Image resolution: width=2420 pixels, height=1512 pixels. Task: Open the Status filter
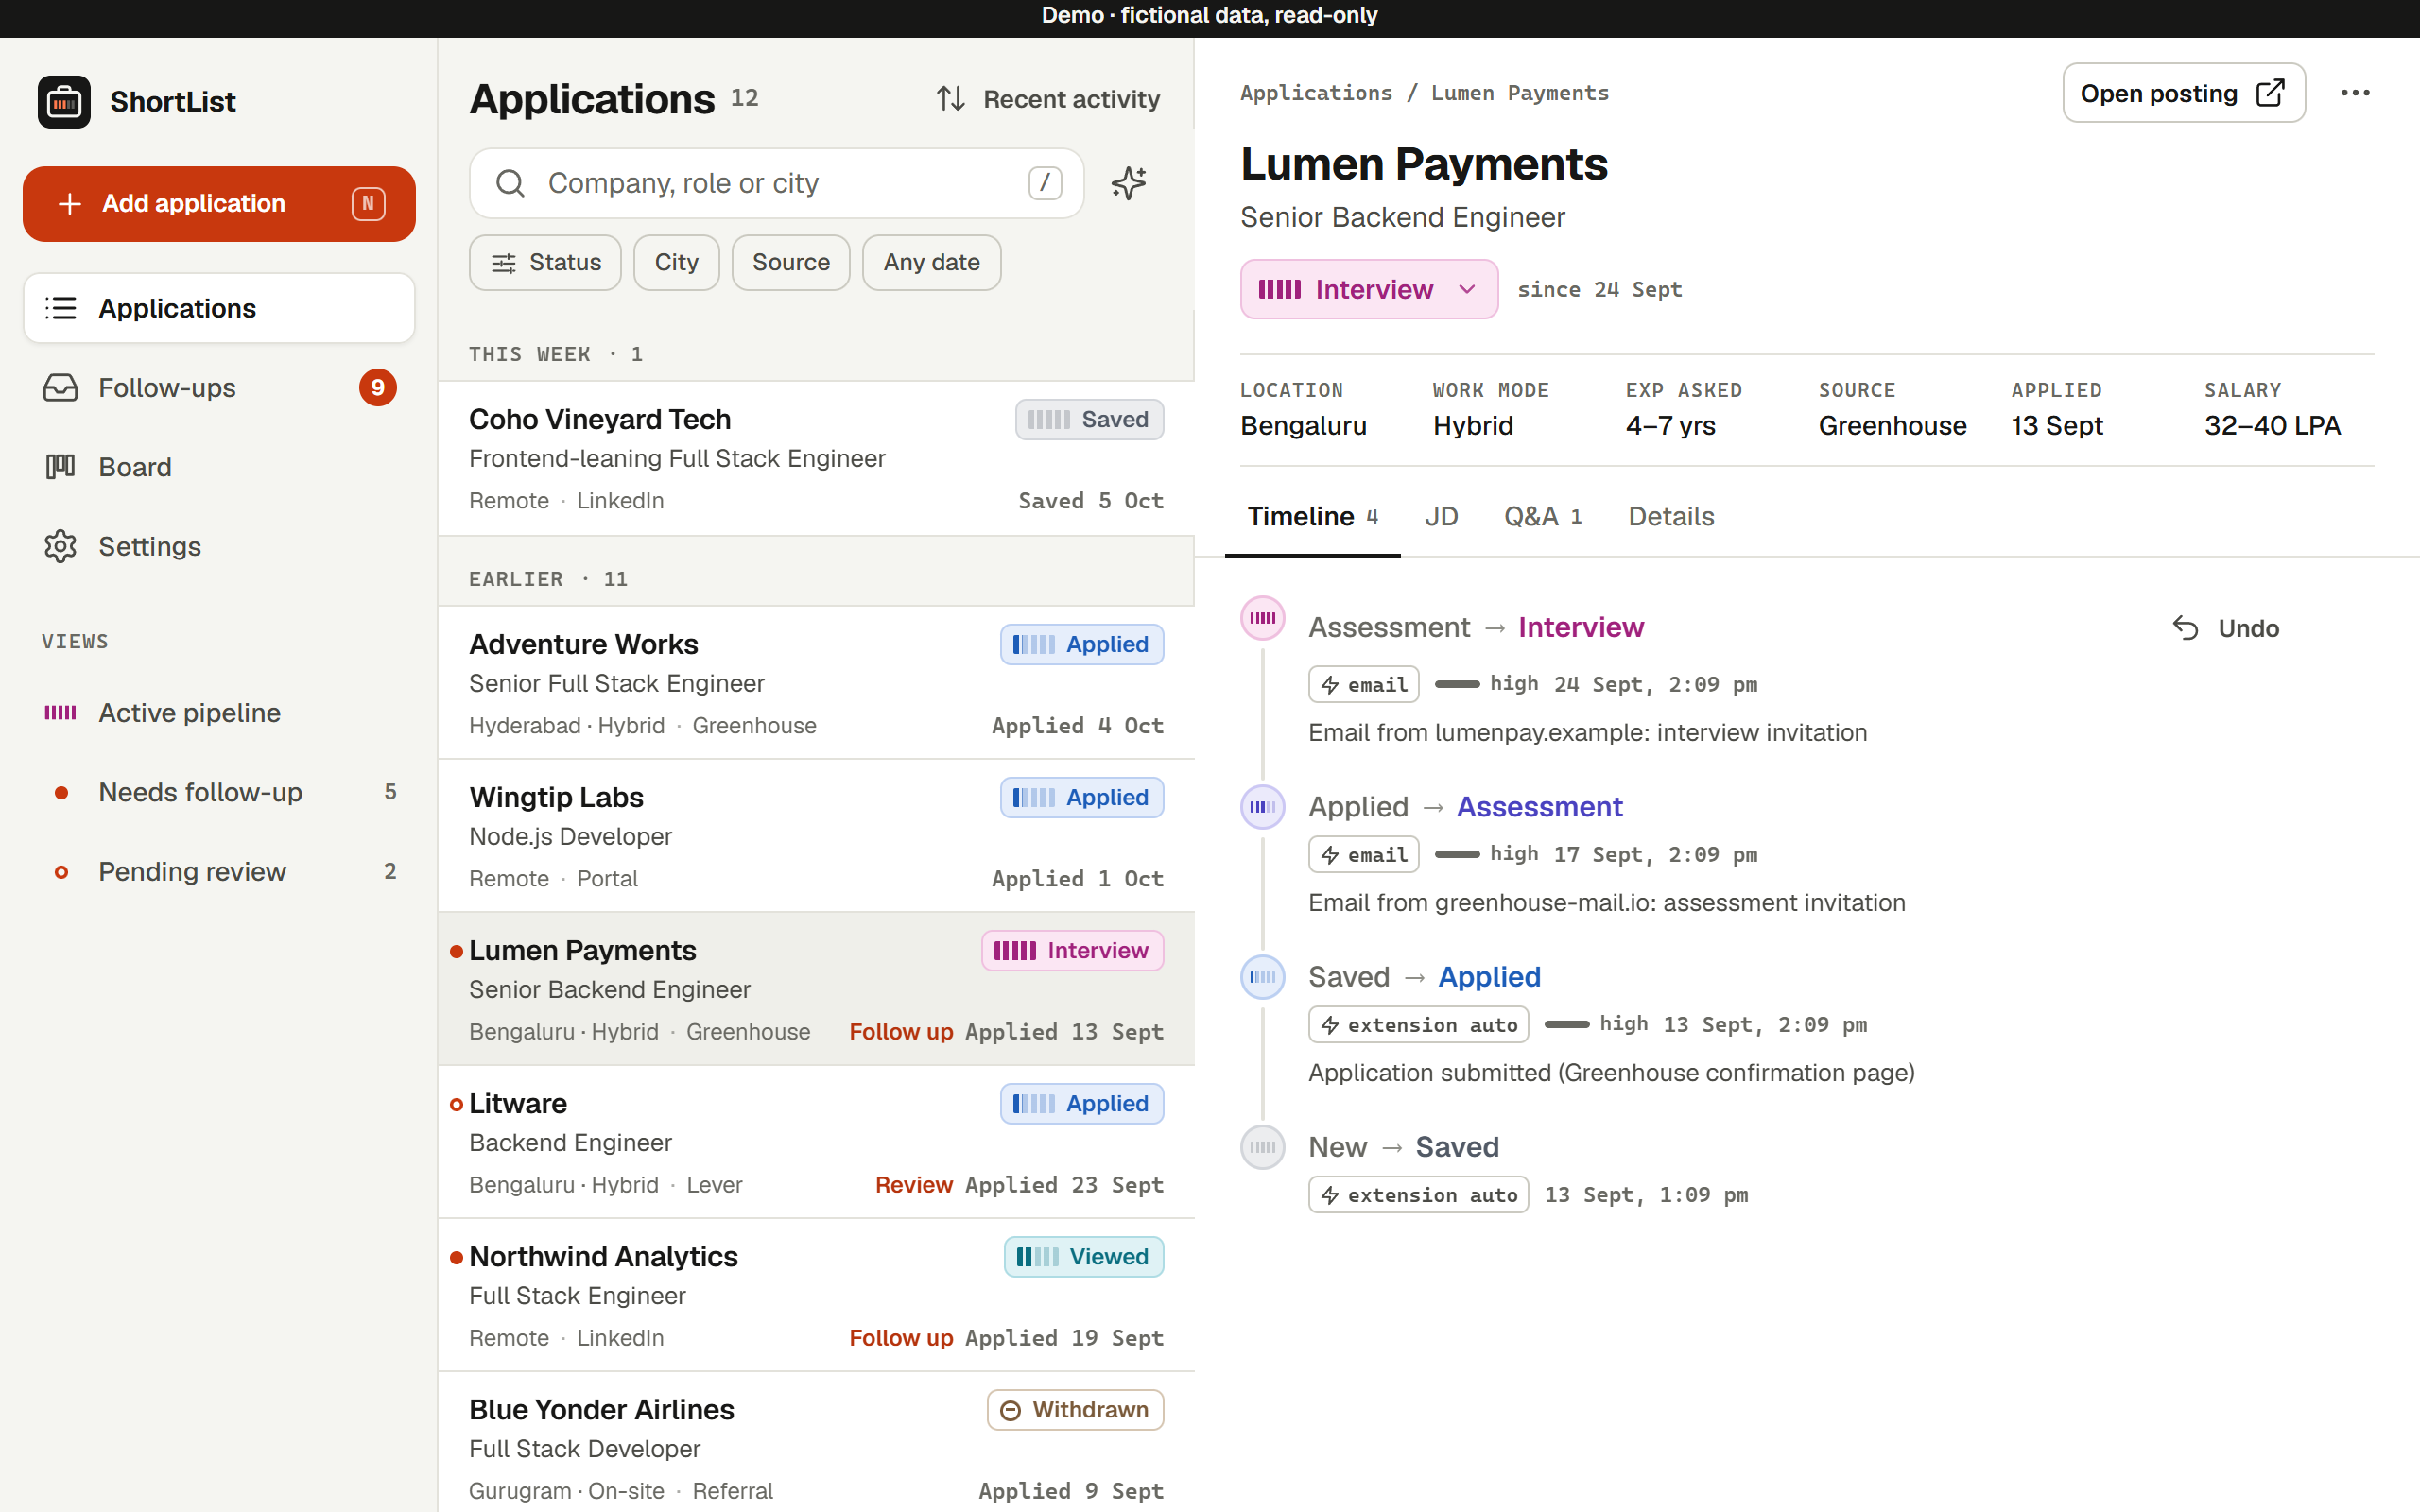click(545, 263)
